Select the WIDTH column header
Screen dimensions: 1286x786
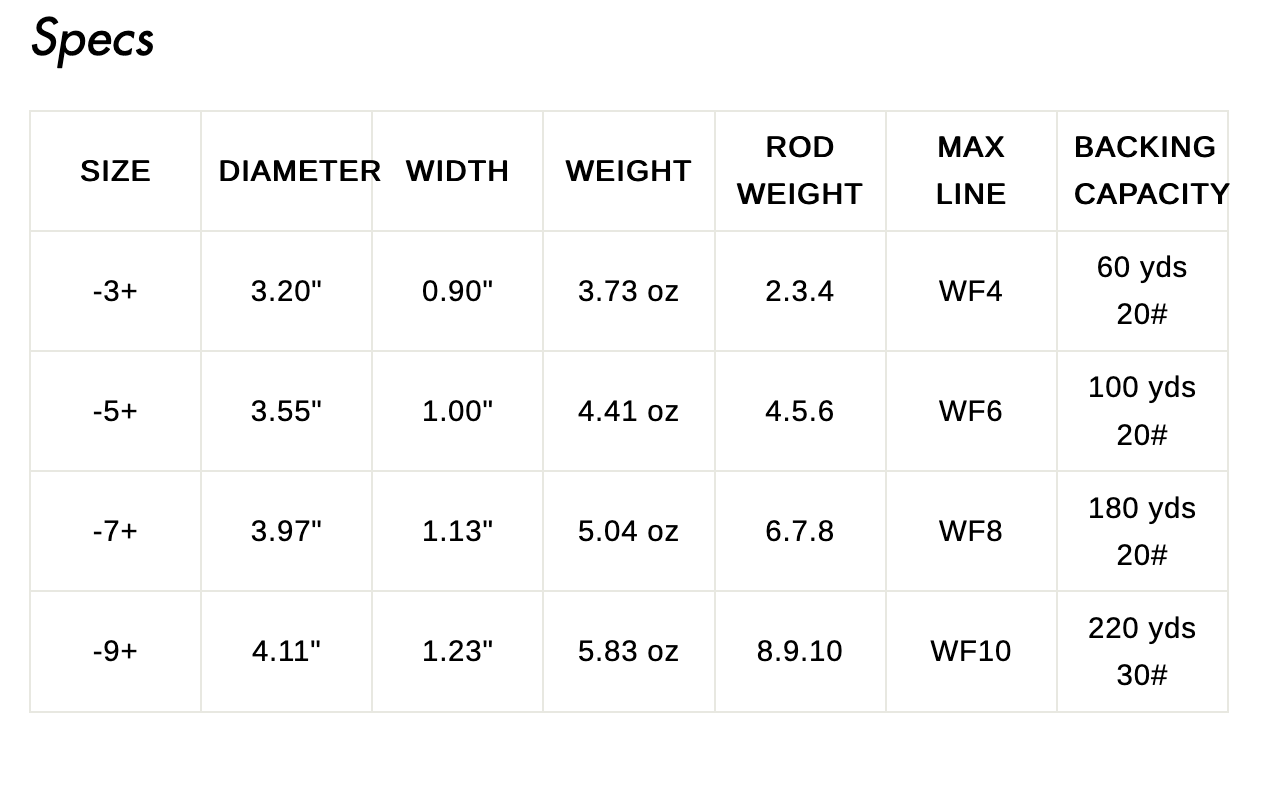[x=458, y=171]
